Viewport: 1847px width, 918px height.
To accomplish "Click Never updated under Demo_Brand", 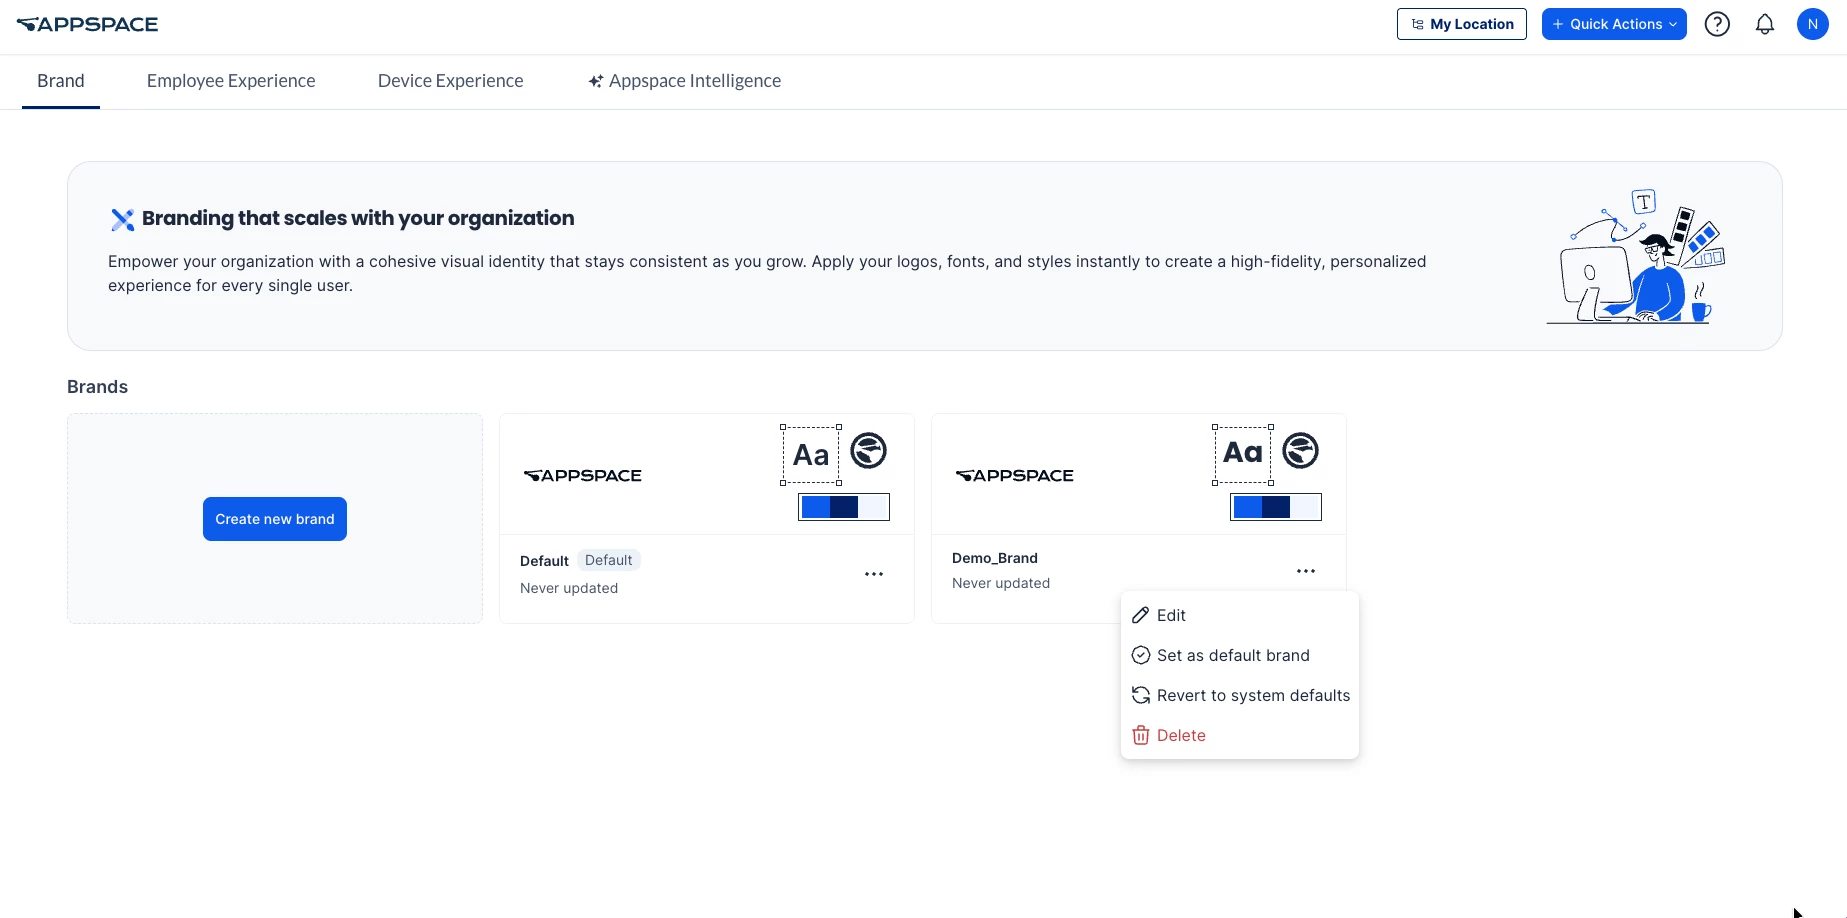I will (x=1001, y=583).
